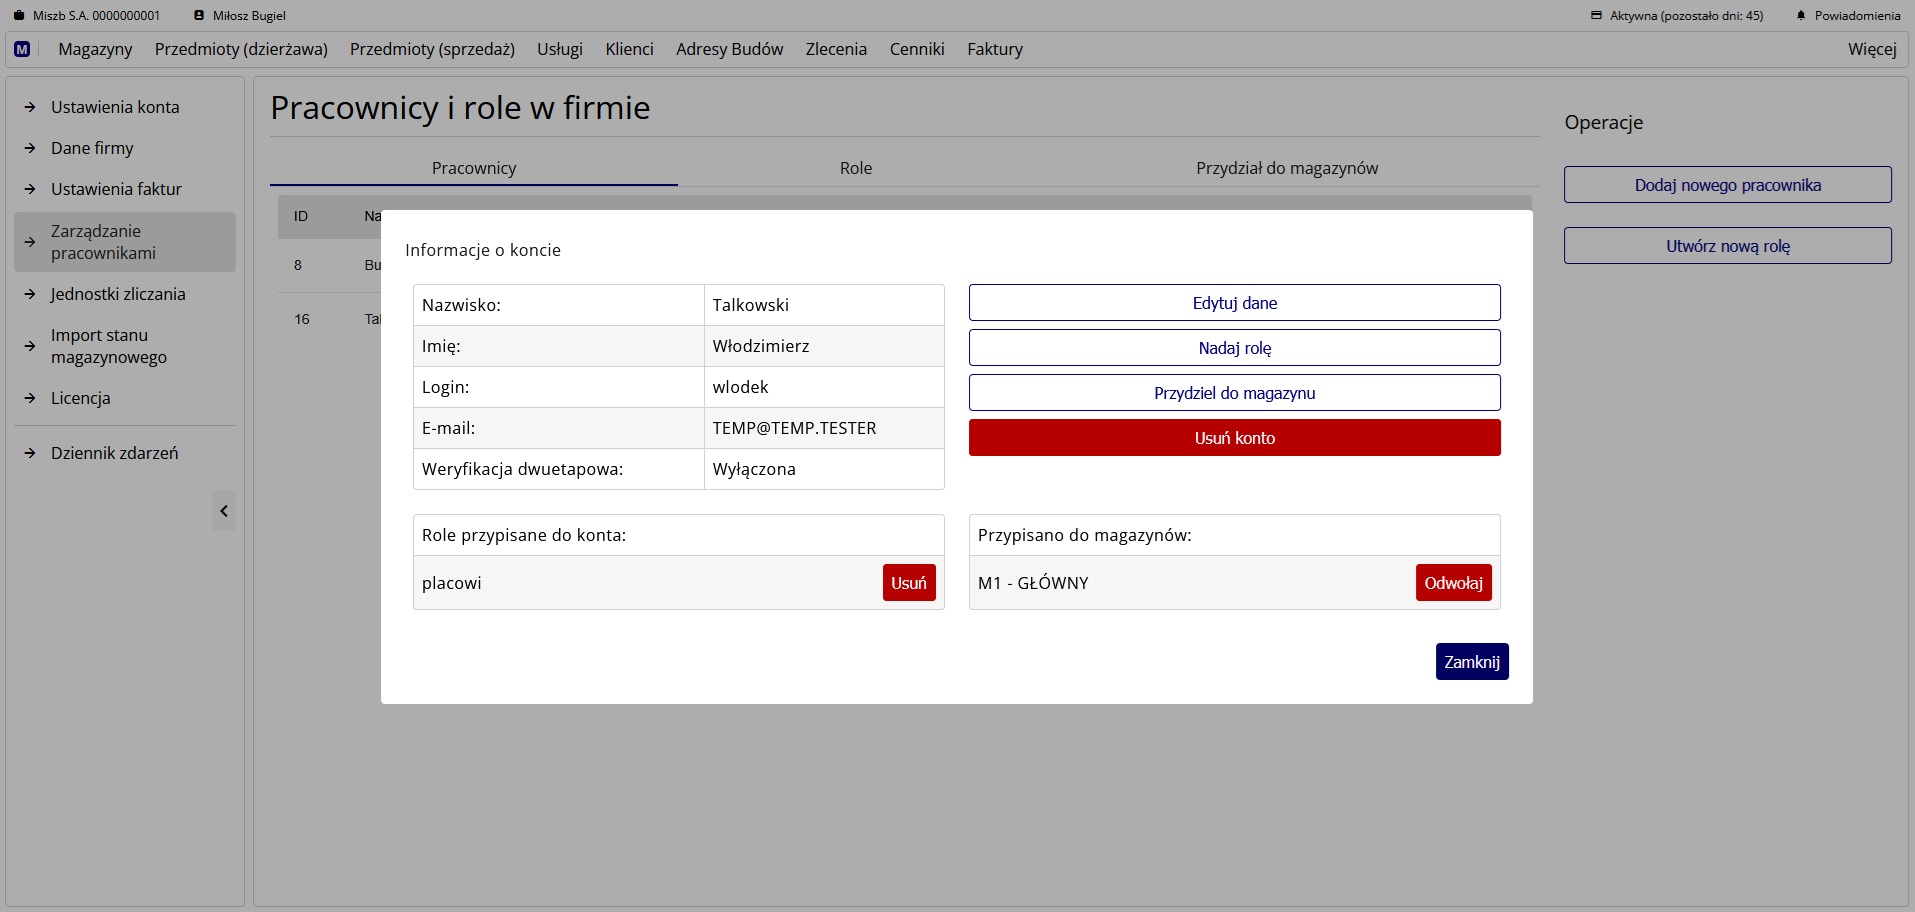Image resolution: width=1915 pixels, height=912 pixels.
Task: Click Odwołaj next to M1 - GŁÓWNY
Action: coord(1453,582)
